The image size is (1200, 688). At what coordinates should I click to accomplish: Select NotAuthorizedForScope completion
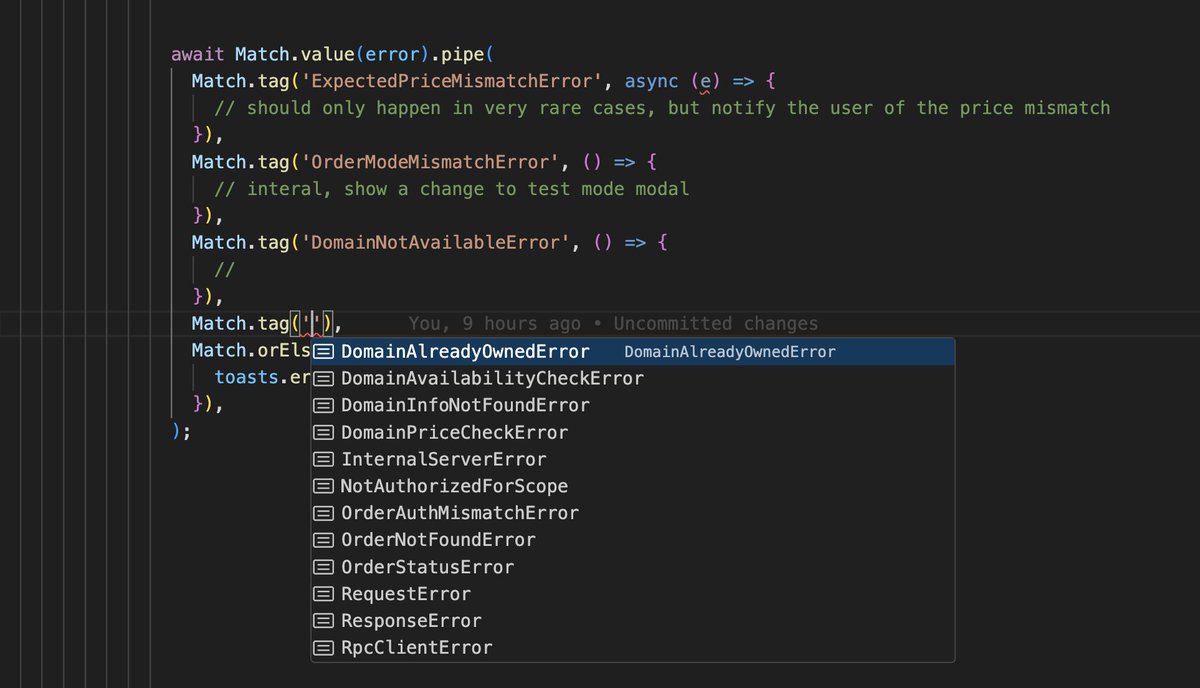click(x=633, y=487)
